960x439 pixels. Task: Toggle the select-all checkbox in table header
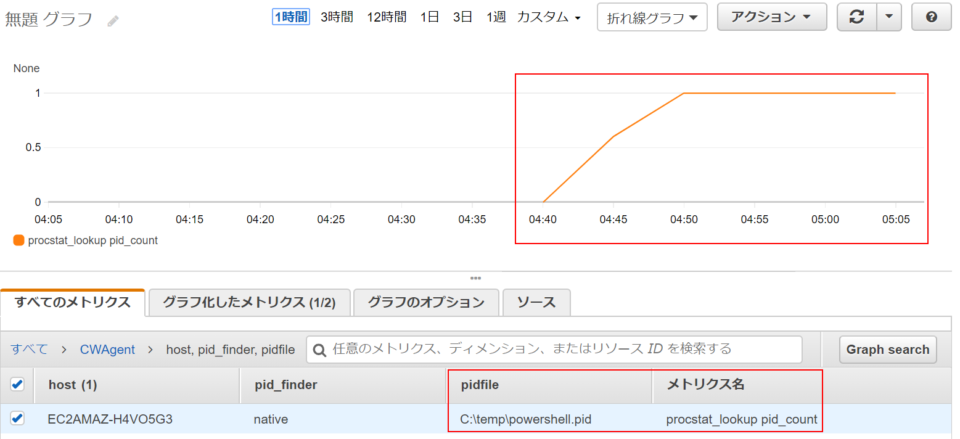coord(18,385)
